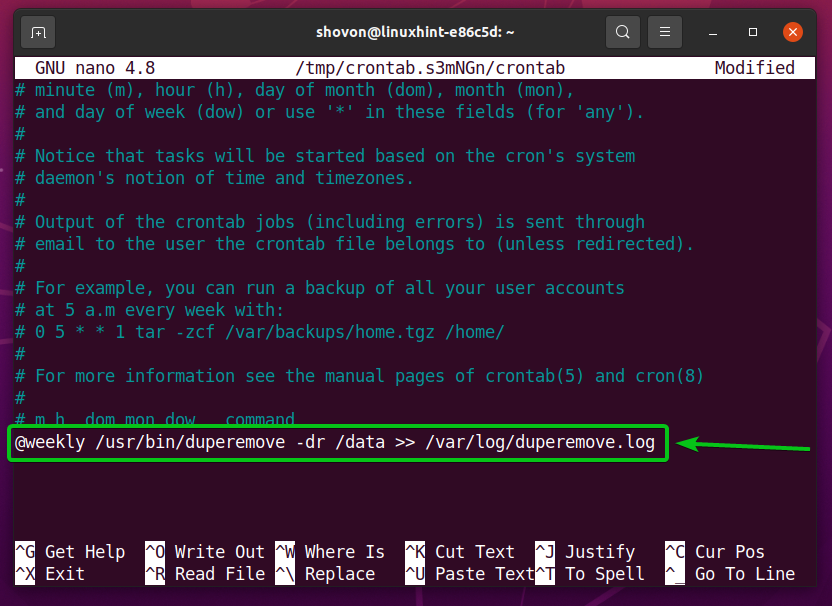Click the ^_ Go To Line shortcut
This screenshot has width=832, height=606.
(730, 574)
